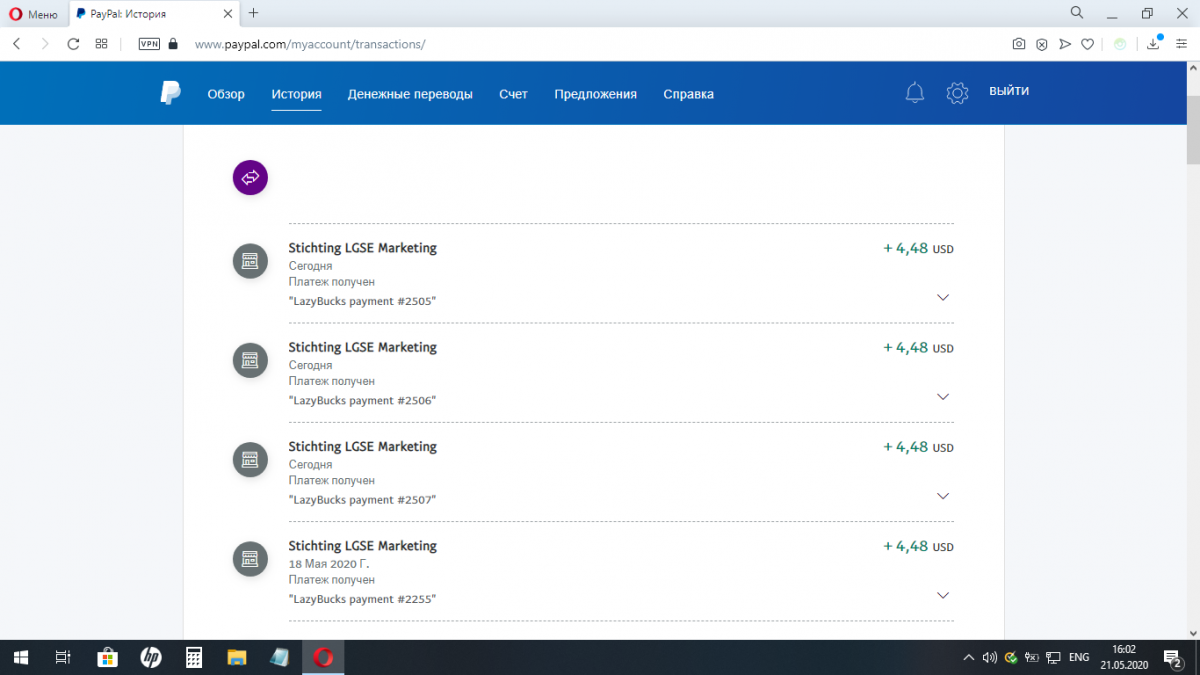Click text "LazyBucks payment #2505"
Image resolution: width=1200 pixels, height=675 pixels.
pyautogui.click(x=362, y=301)
